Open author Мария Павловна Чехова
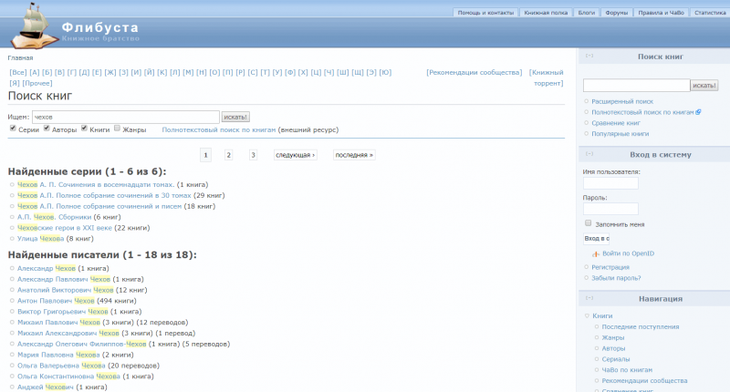730x392 pixels. (x=59, y=355)
